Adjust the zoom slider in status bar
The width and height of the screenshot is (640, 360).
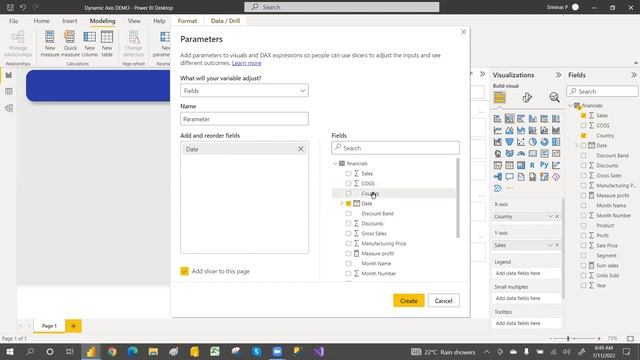[568, 338]
